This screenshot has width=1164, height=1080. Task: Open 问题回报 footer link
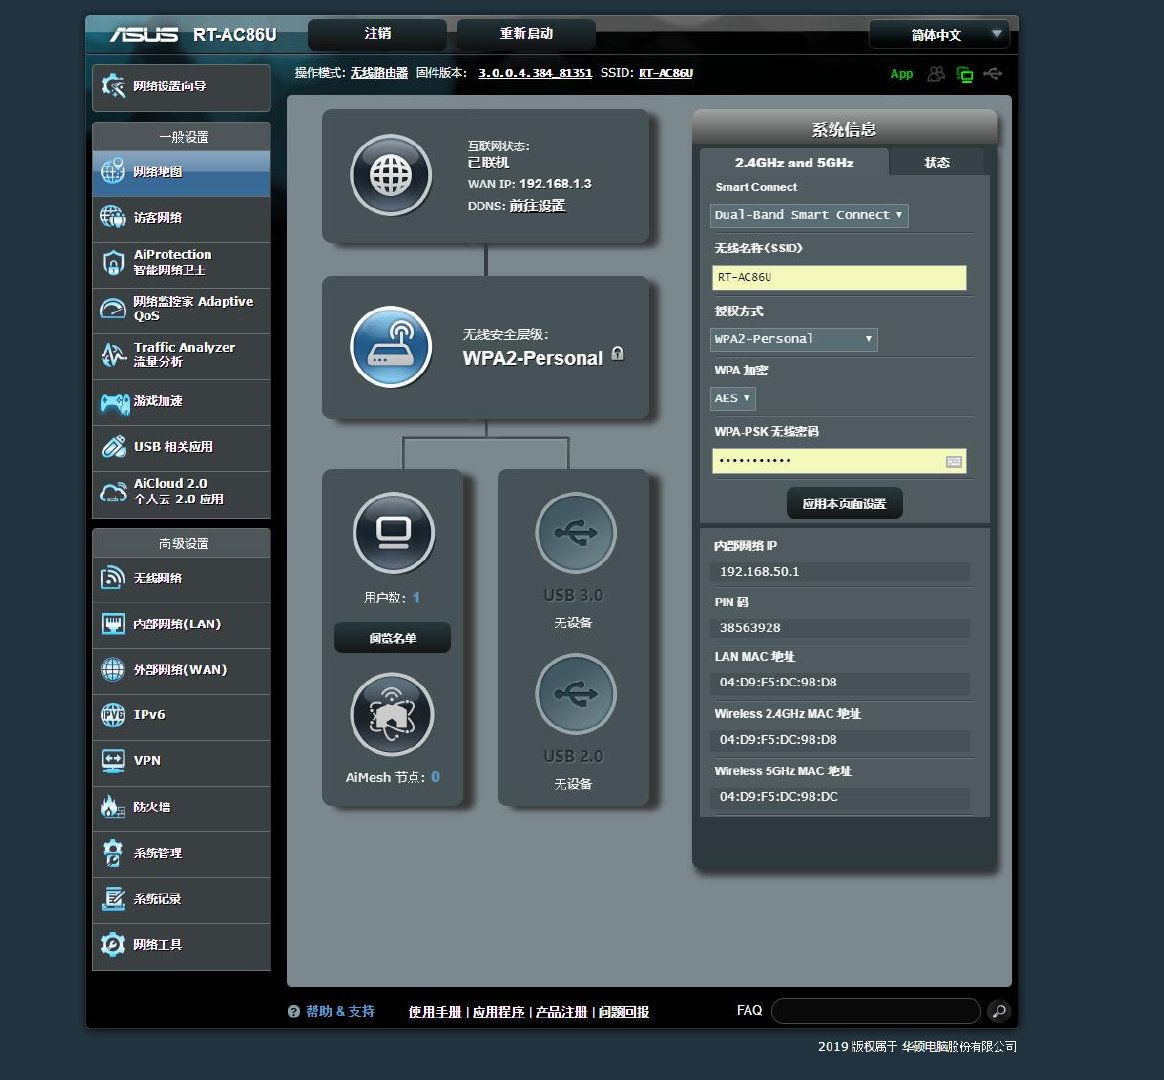point(624,1012)
